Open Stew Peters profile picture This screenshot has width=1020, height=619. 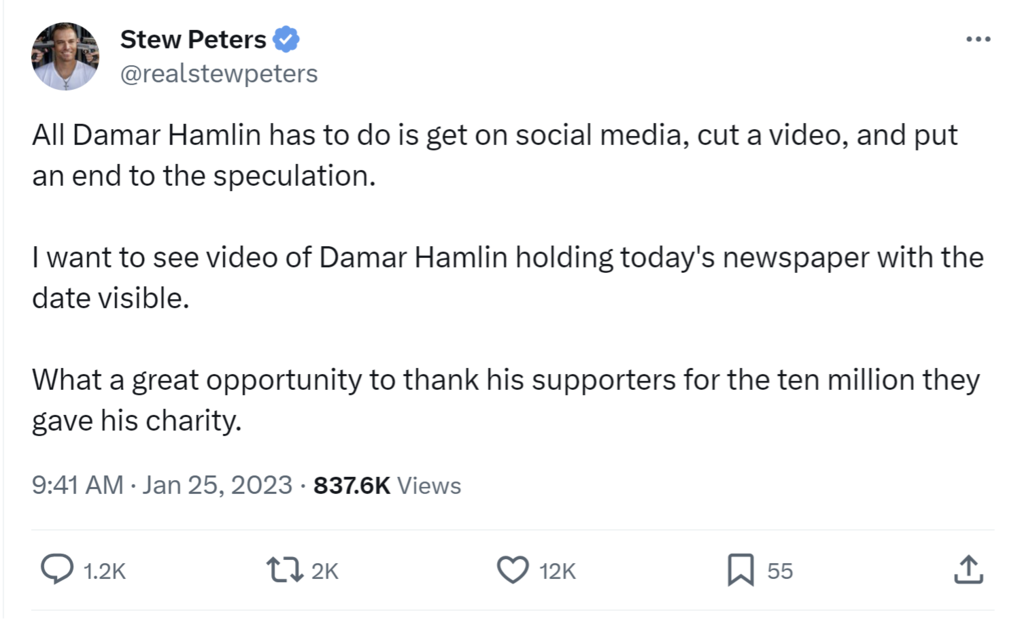click(x=65, y=56)
